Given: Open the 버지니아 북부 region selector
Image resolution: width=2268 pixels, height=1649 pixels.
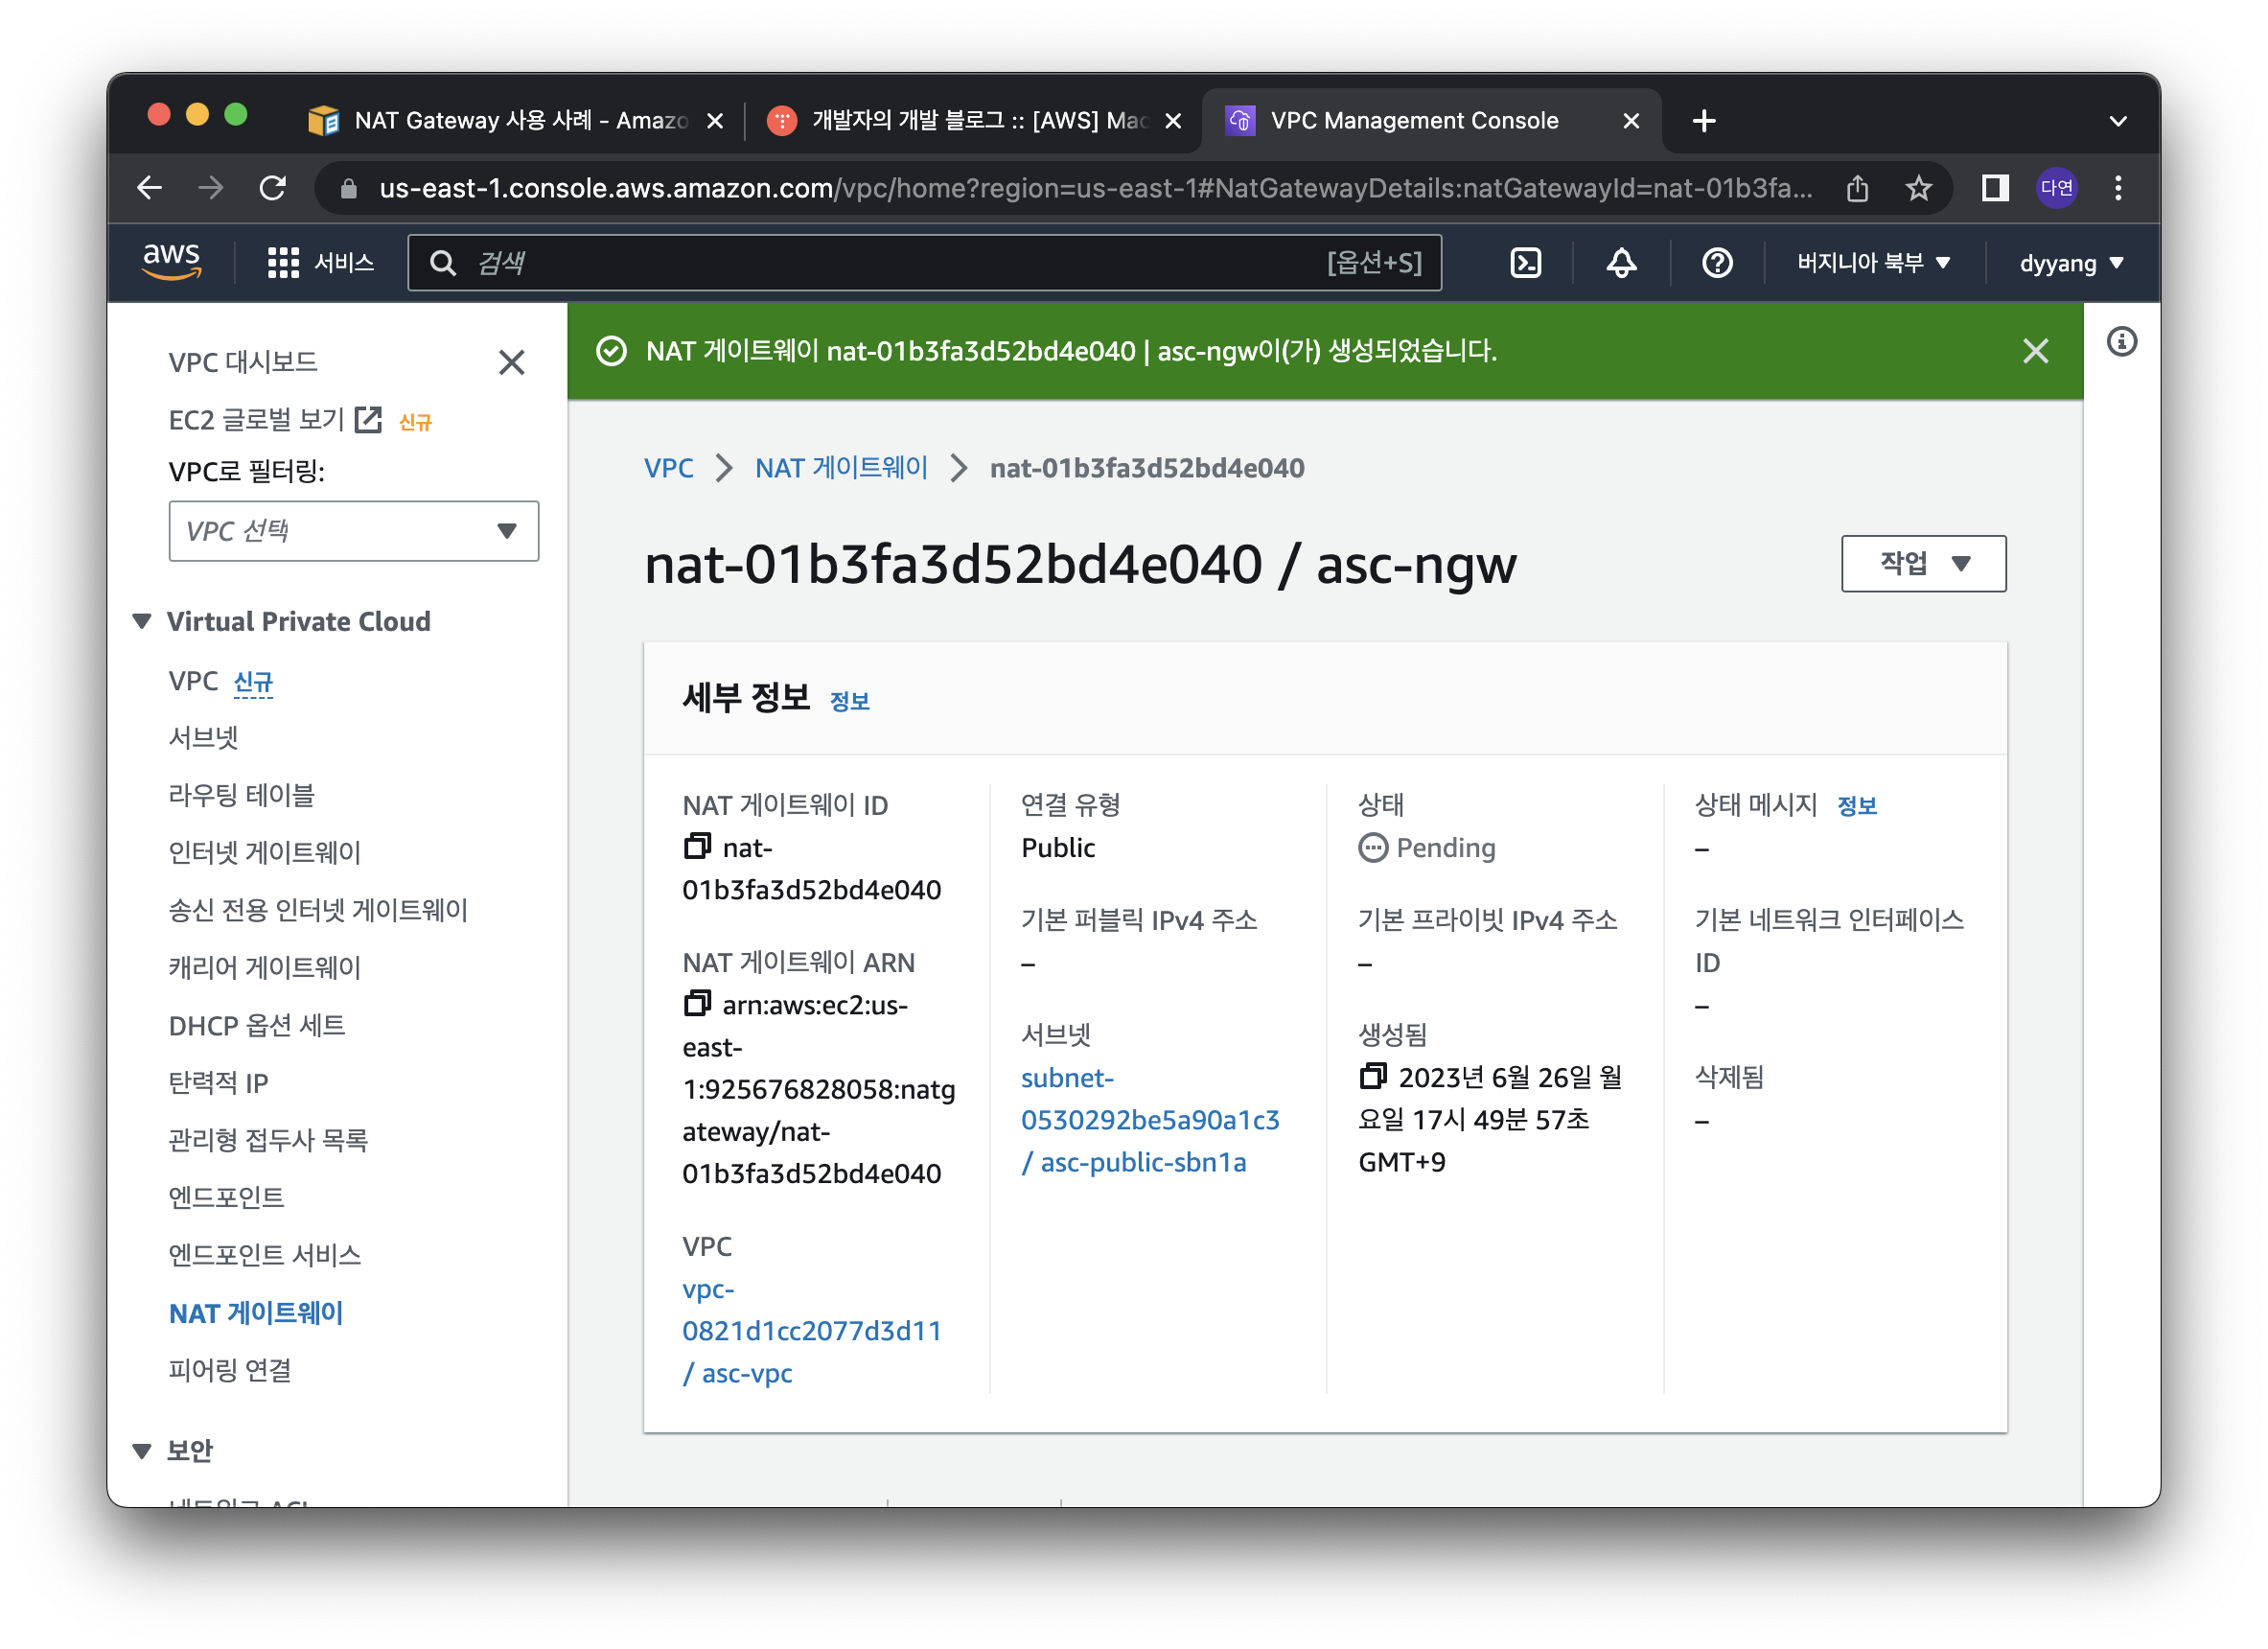Looking at the screenshot, I should 1873,263.
